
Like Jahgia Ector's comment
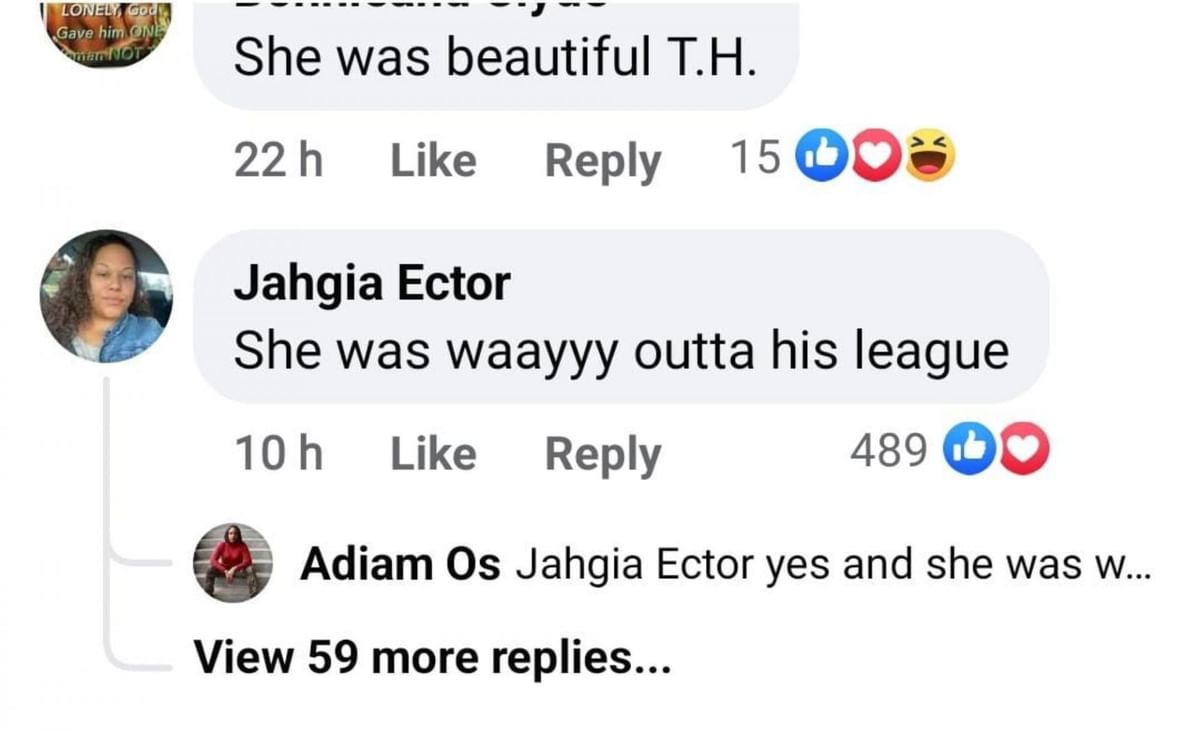[x=432, y=454]
